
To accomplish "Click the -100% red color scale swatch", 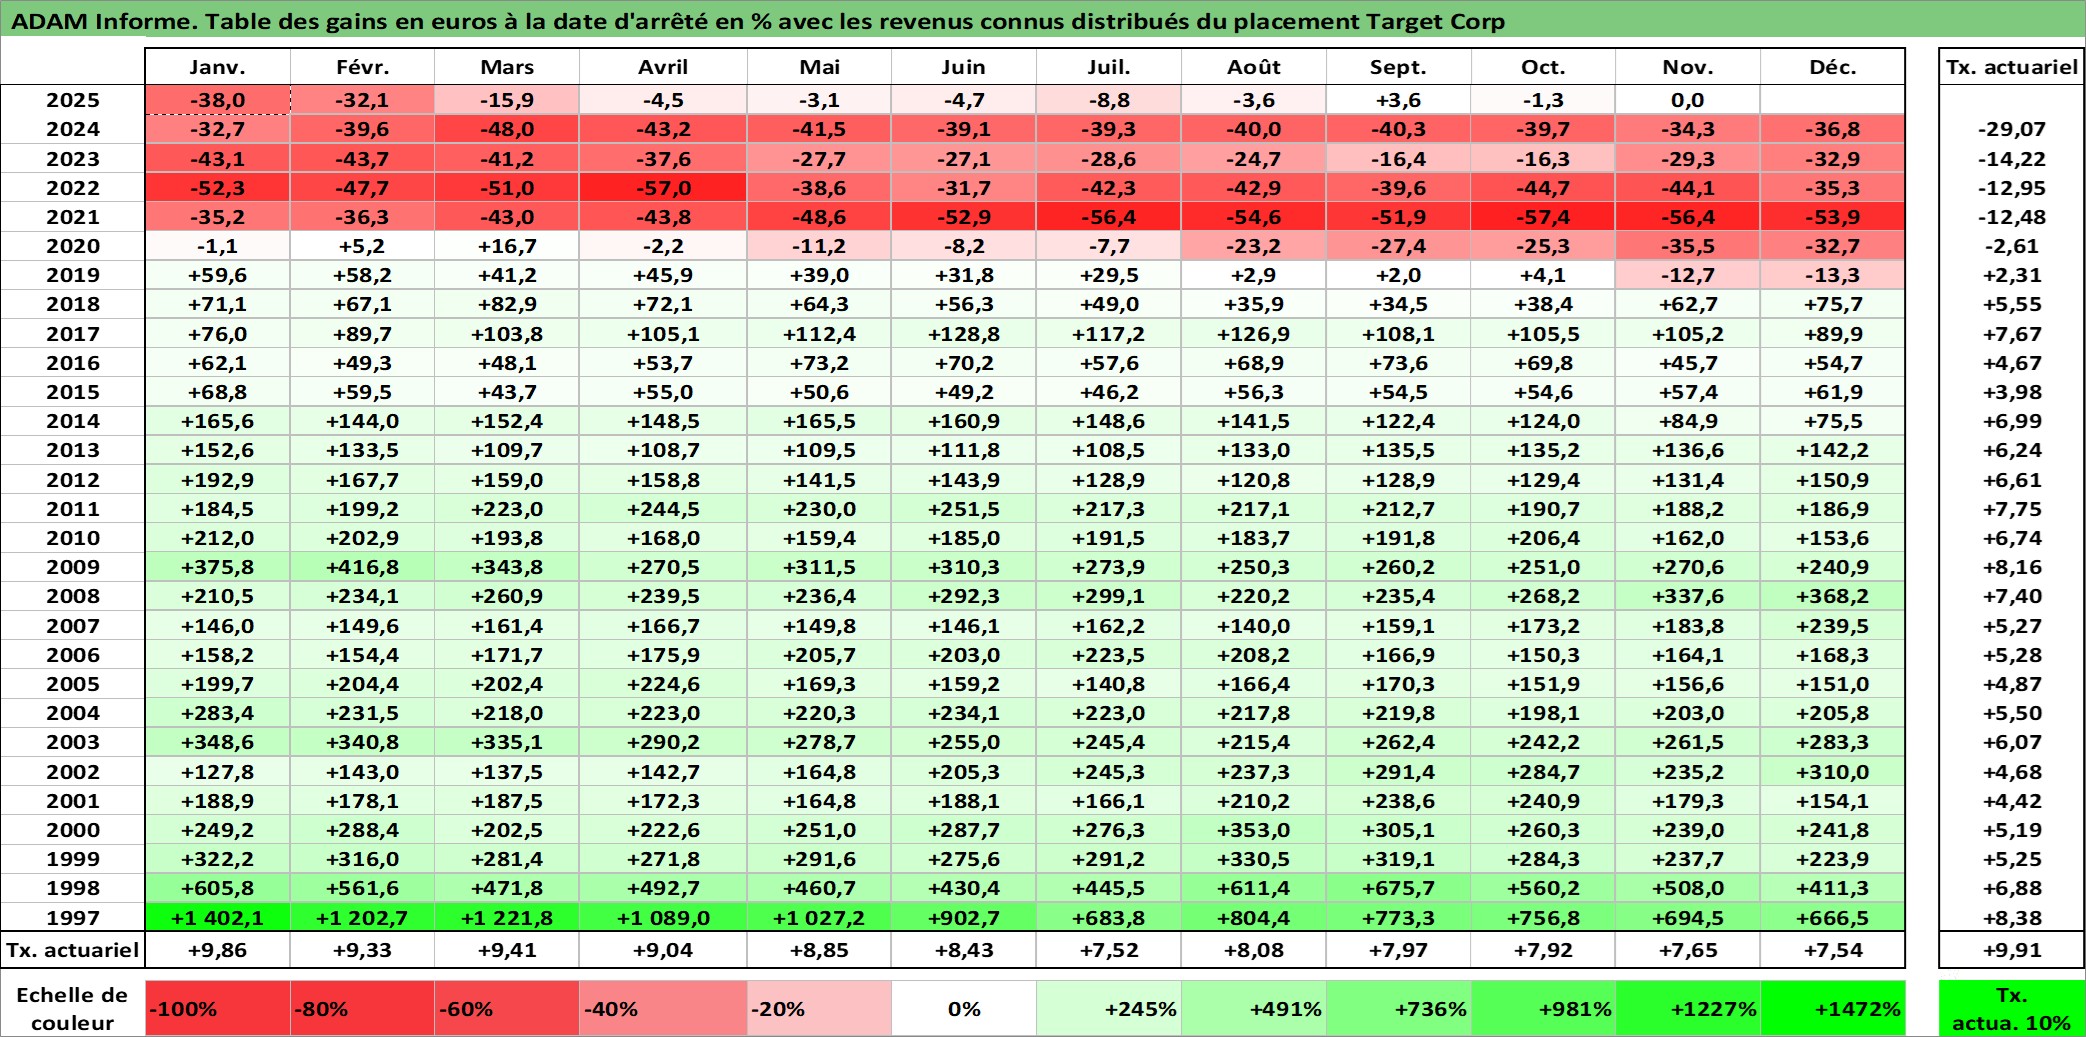I will 217,1009.
